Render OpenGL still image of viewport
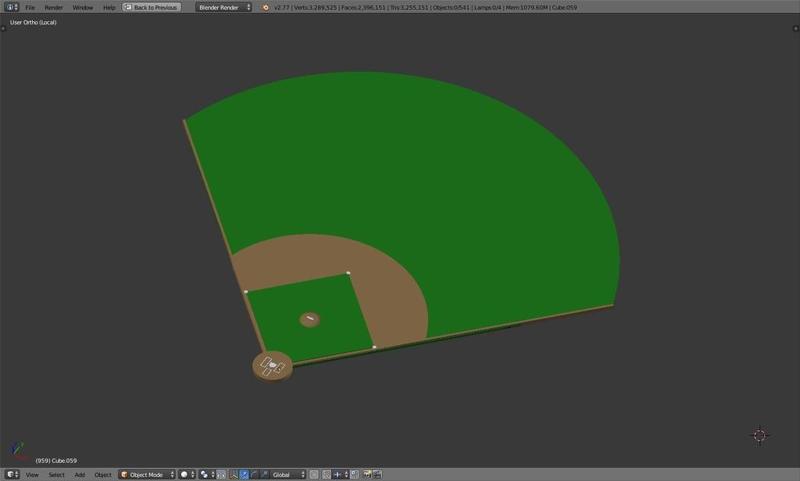The height and width of the screenshot is (481, 800). click(367, 474)
